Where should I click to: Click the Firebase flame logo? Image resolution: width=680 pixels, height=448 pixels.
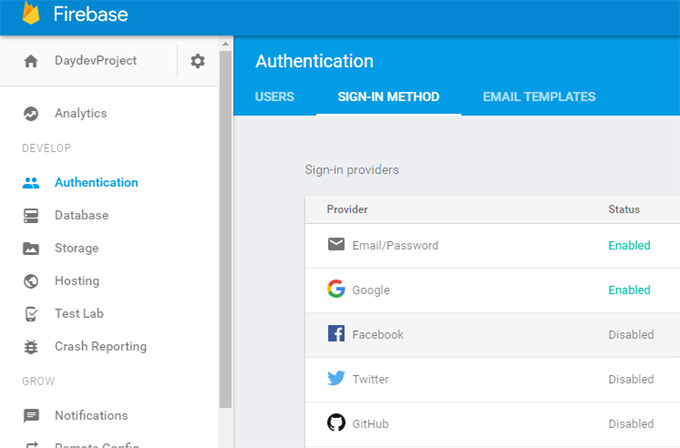pos(31,13)
